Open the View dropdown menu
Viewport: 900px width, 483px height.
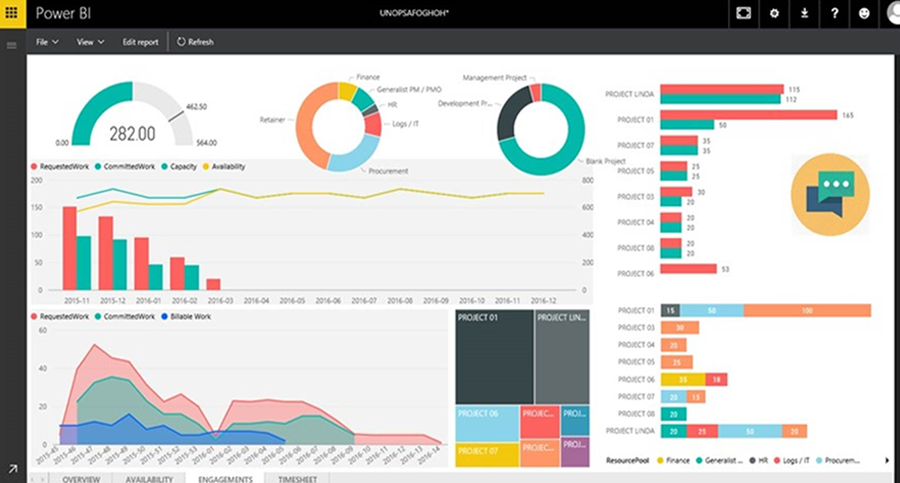point(91,42)
